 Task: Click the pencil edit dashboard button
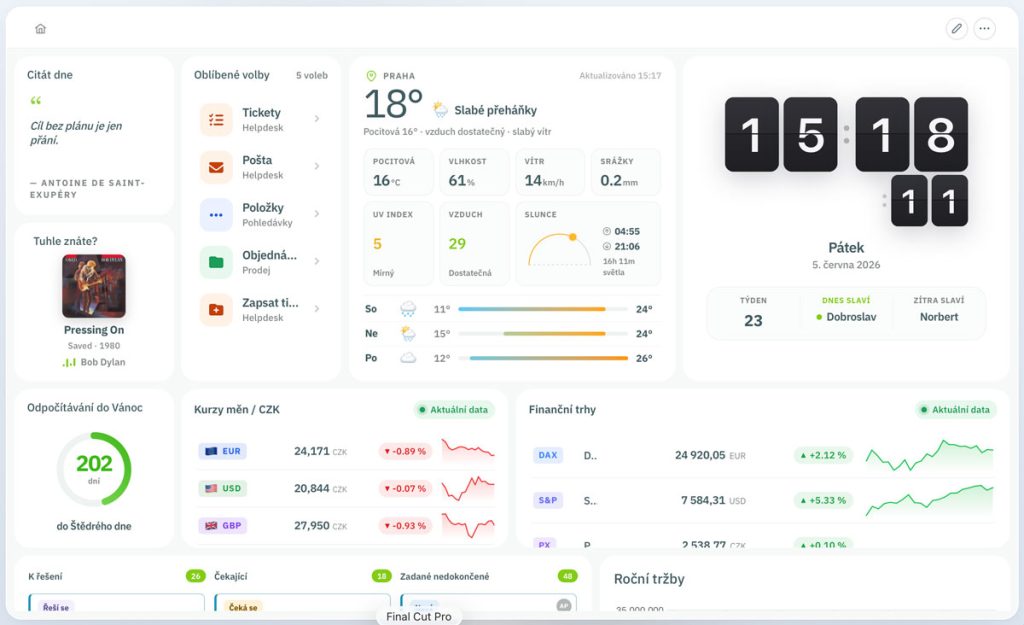(x=957, y=29)
